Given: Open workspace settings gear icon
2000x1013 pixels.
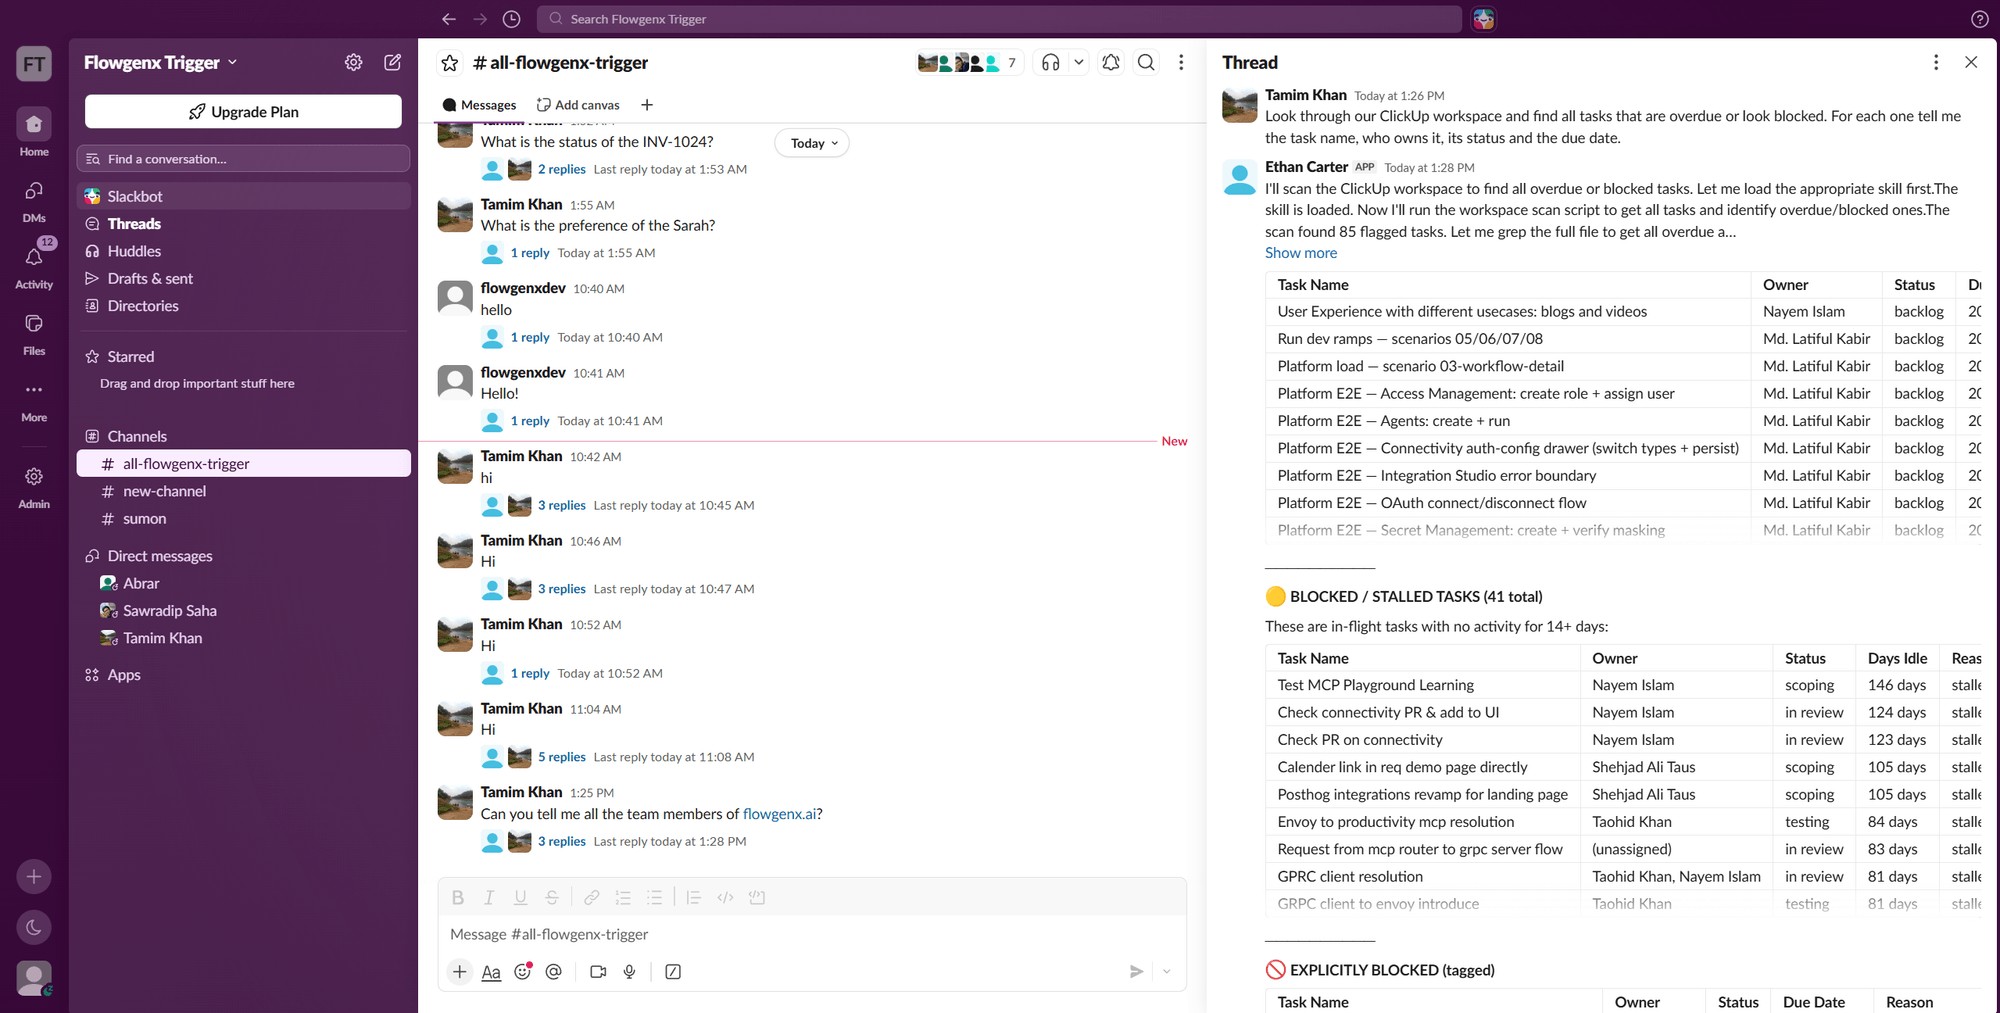Looking at the screenshot, I should (x=353, y=62).
